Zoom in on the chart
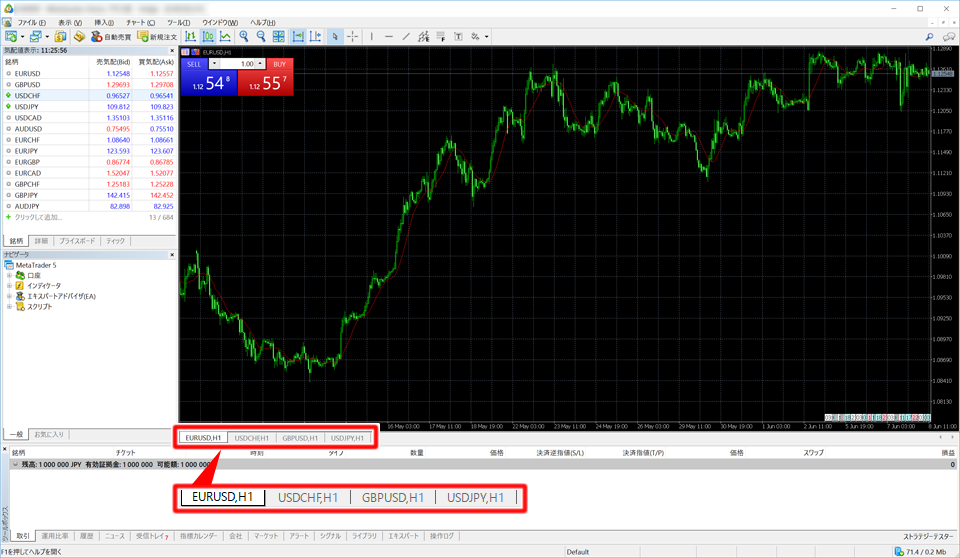Image resolution: width=960 pixels, height=558 pixels. point(244,37)
